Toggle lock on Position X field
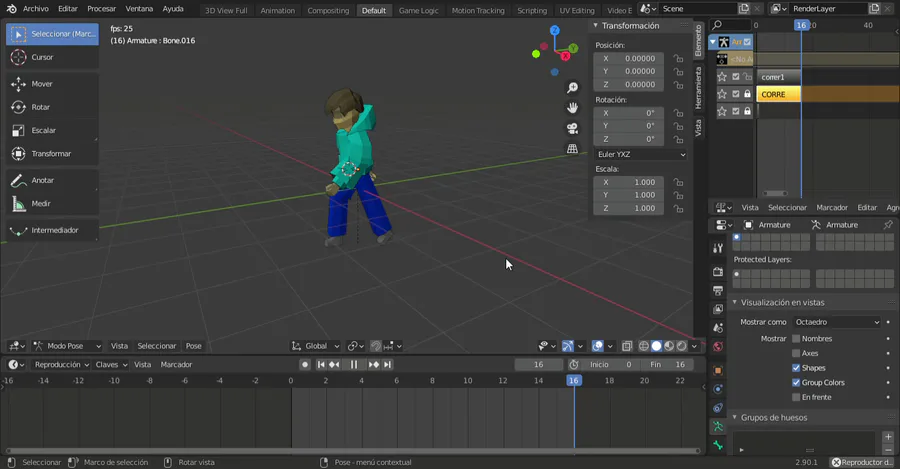The image size is (900, 469). tap(678, 59)
